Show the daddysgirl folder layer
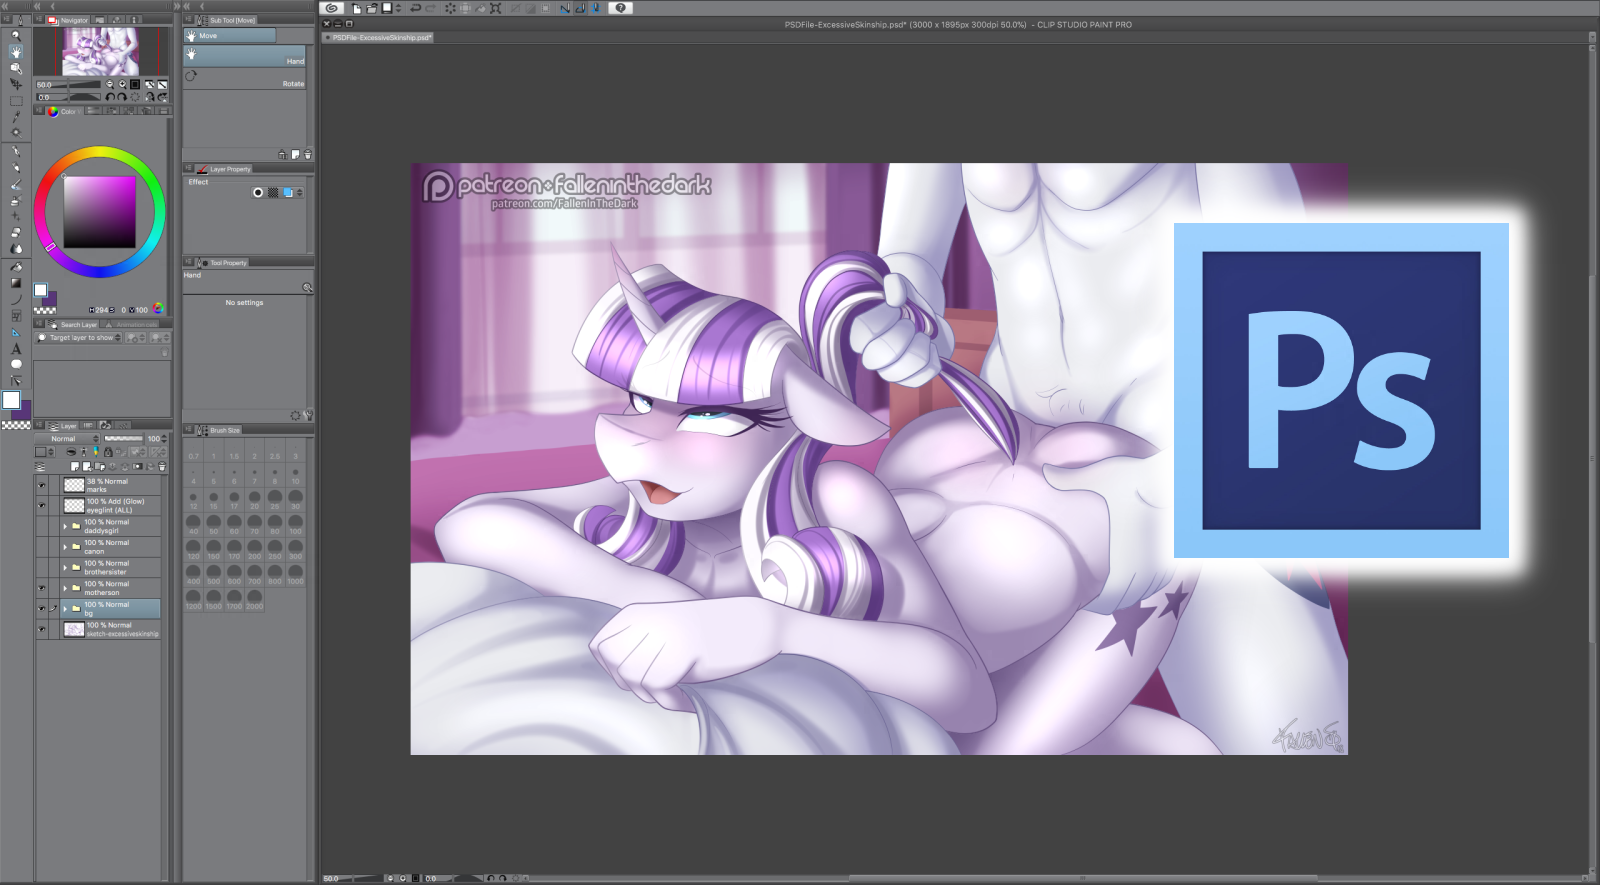The image size is (1600, 885). click(x=42, y=526)
